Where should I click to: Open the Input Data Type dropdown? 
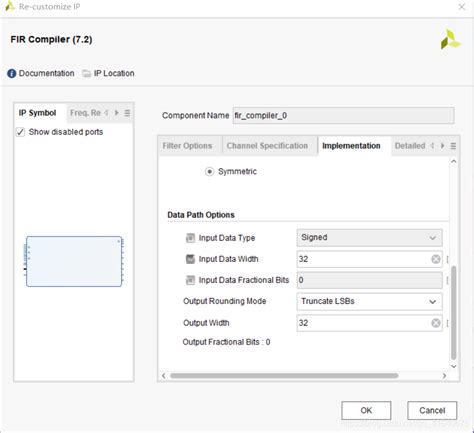click(369, 238)
